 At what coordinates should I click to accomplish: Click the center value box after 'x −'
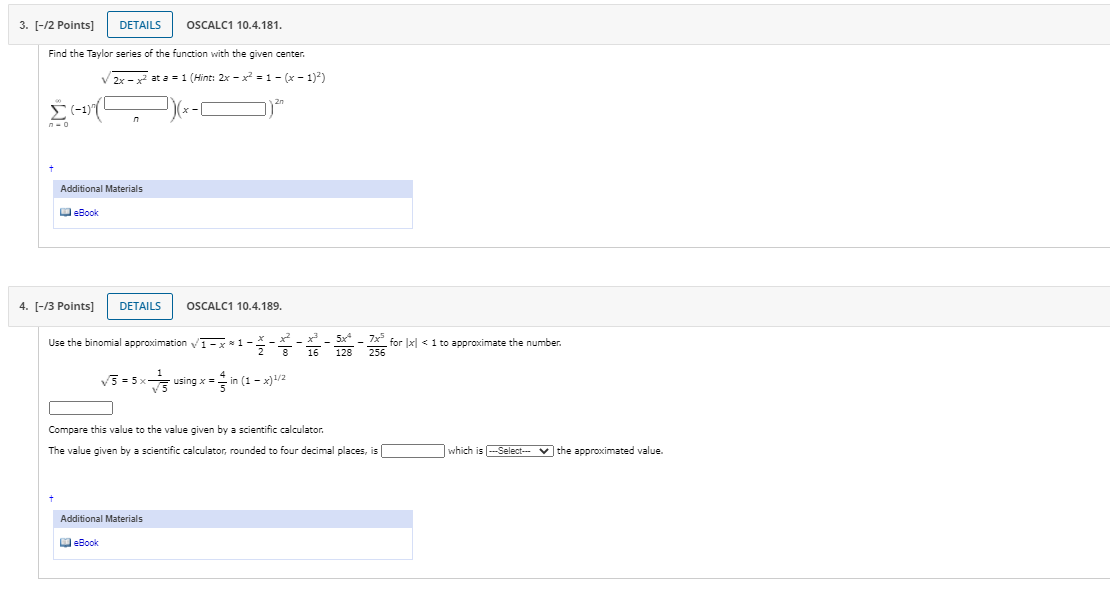pyautogui.click(x=234, y=109)
